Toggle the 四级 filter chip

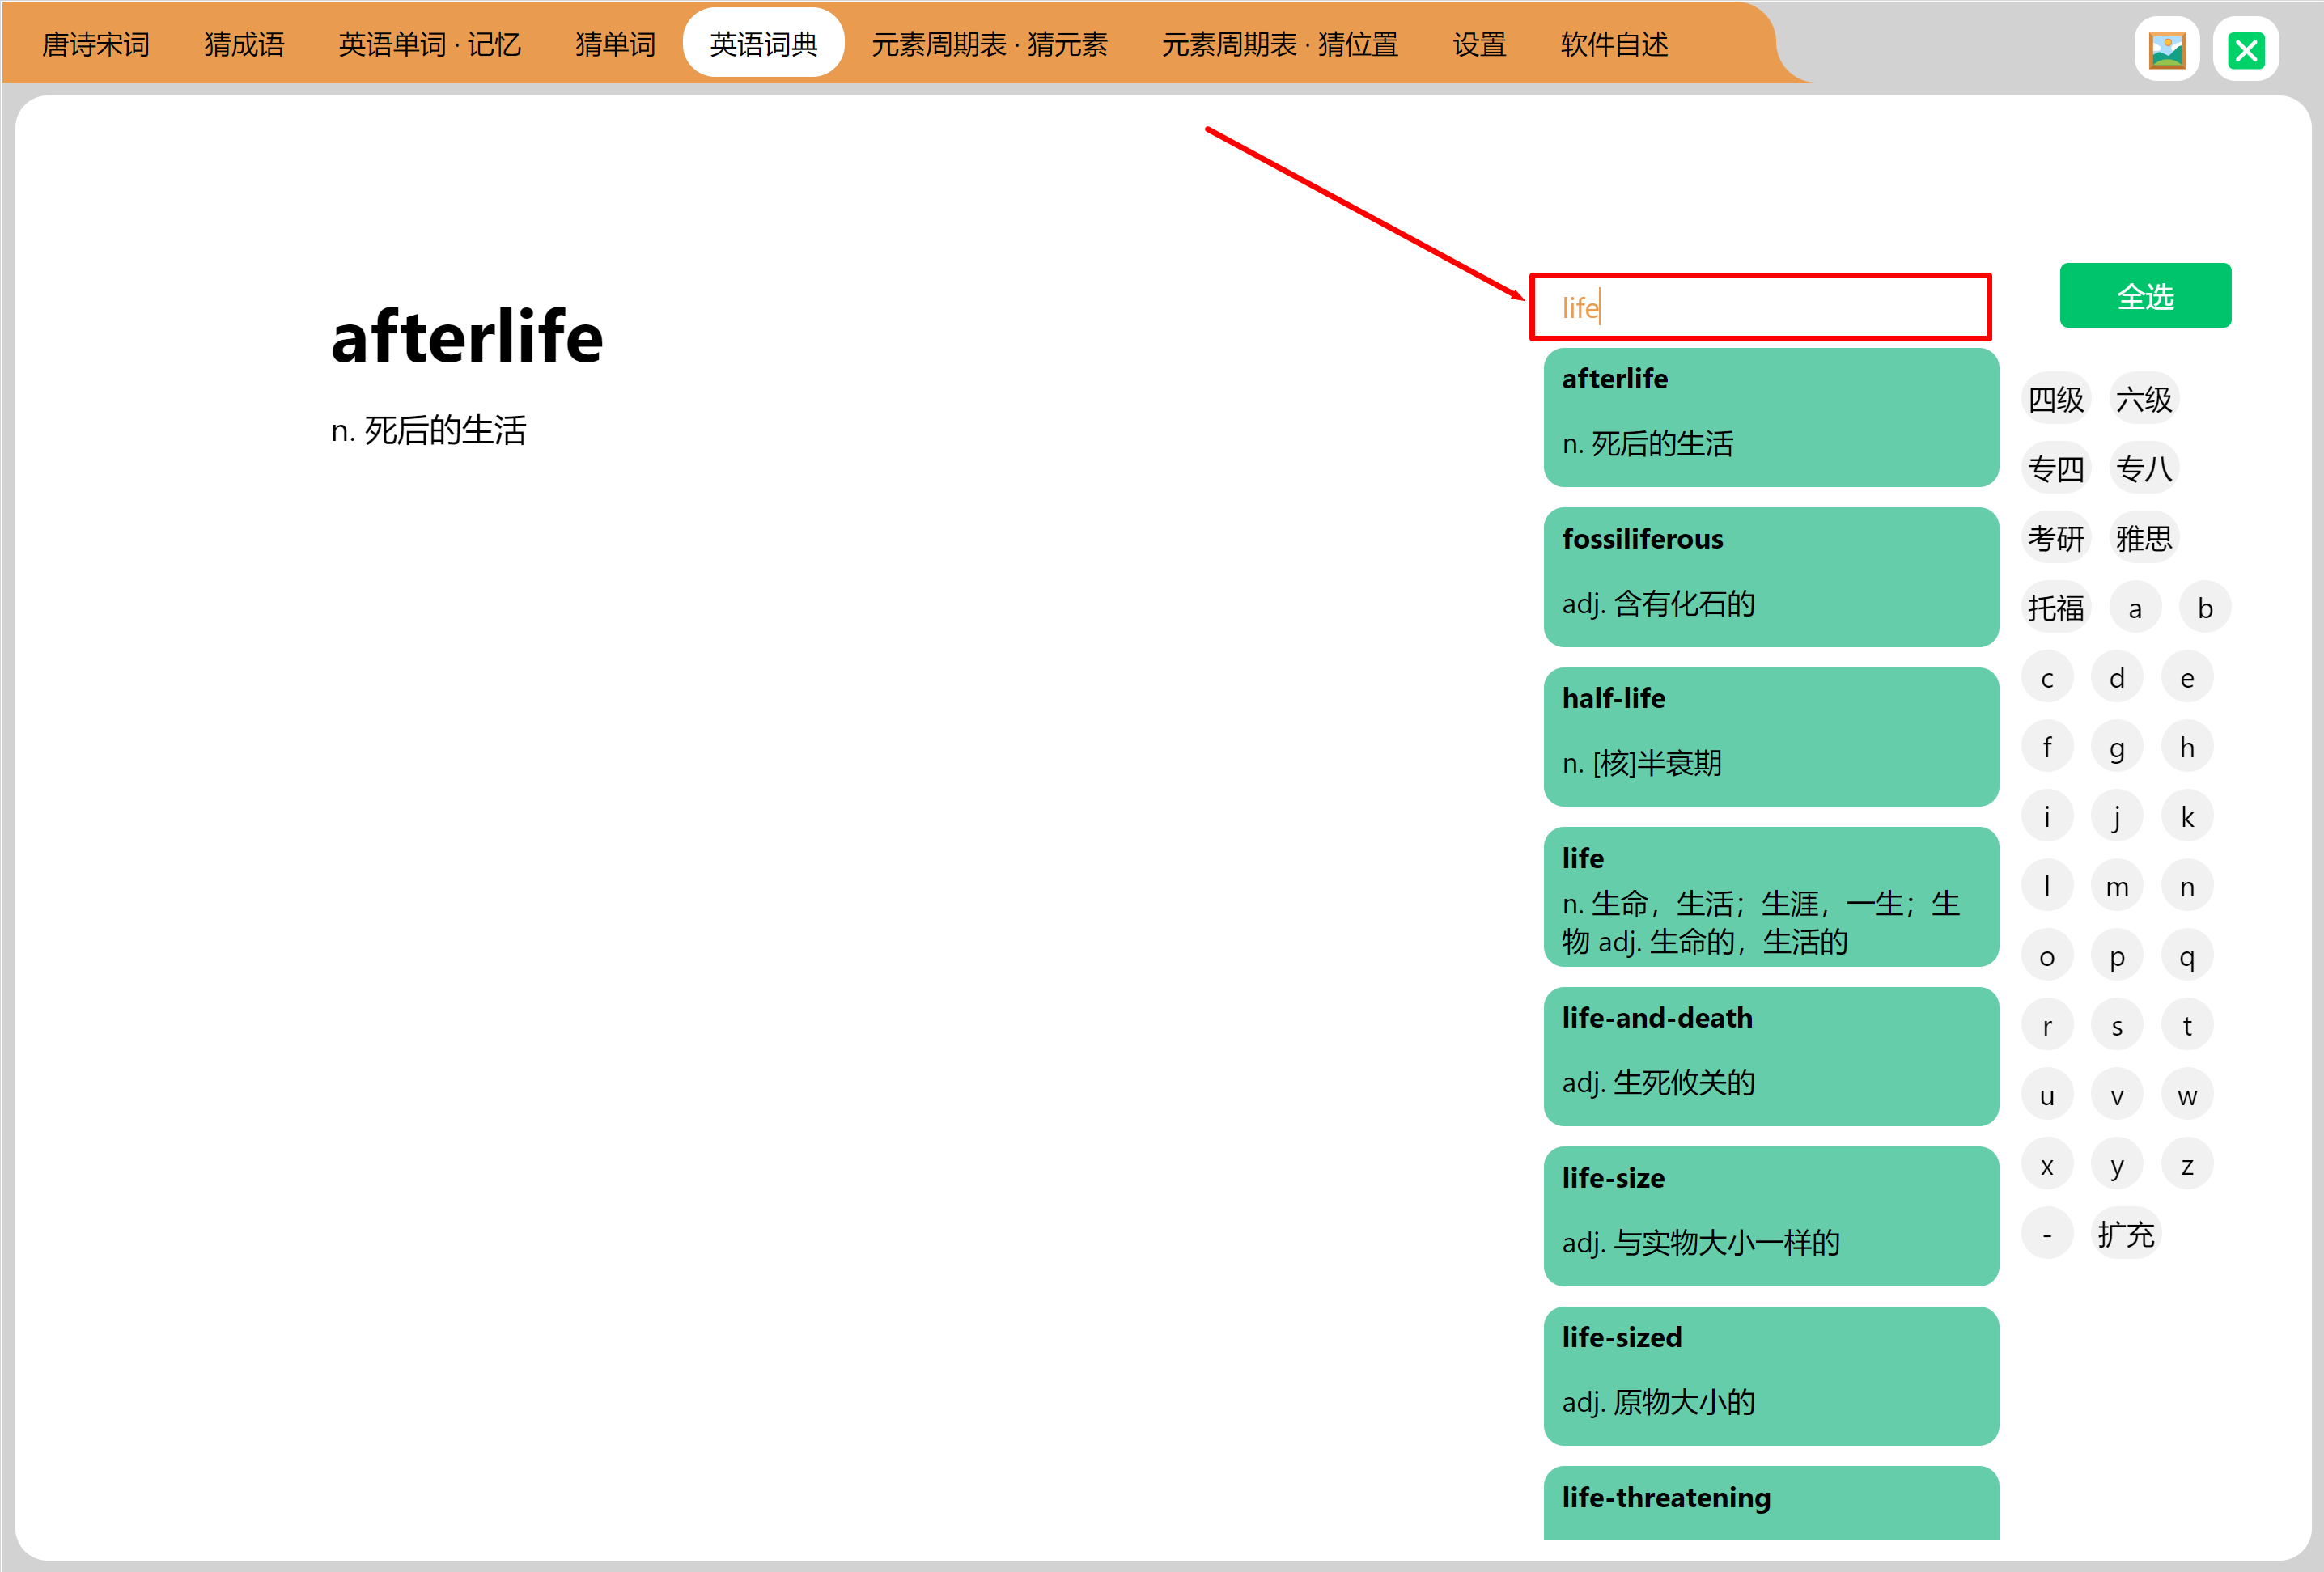(x=2055, y=399)
